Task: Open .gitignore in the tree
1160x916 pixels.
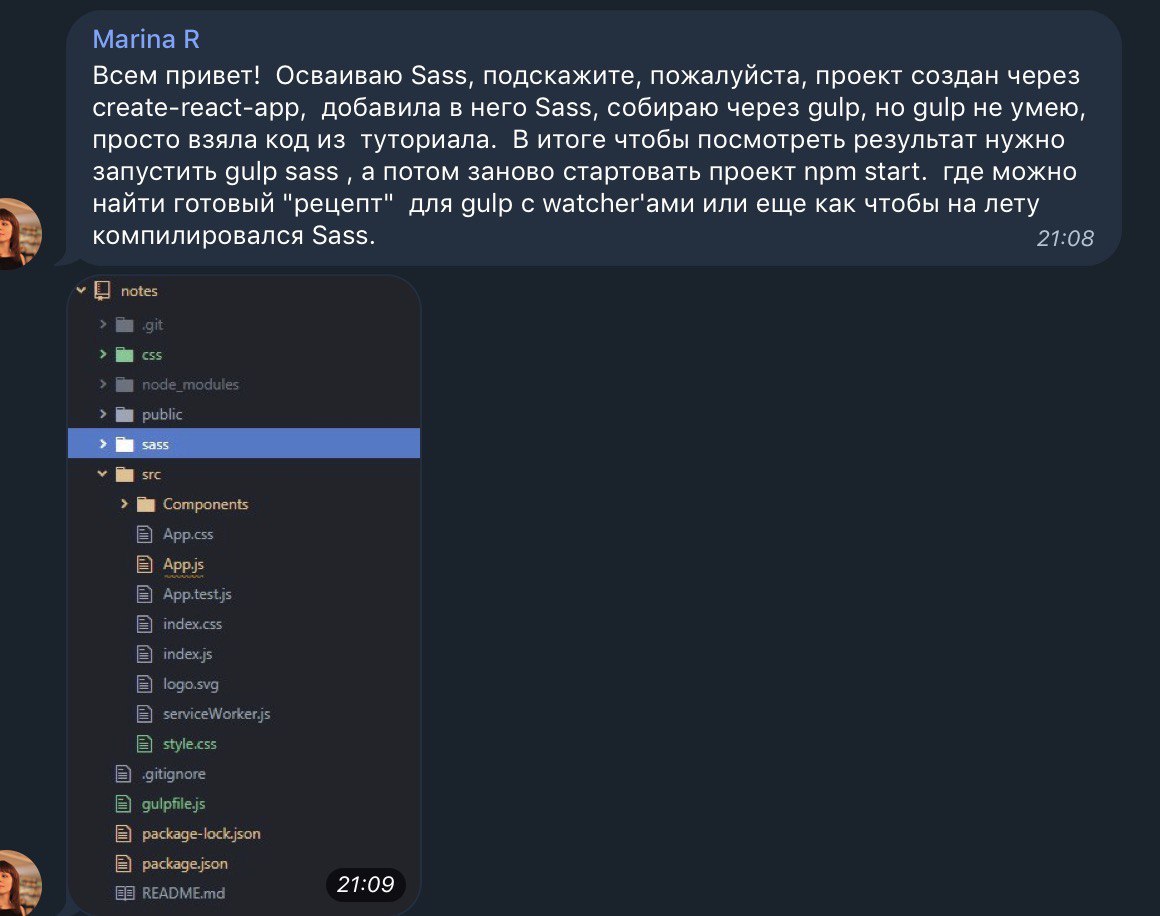Action: [174, 774]
